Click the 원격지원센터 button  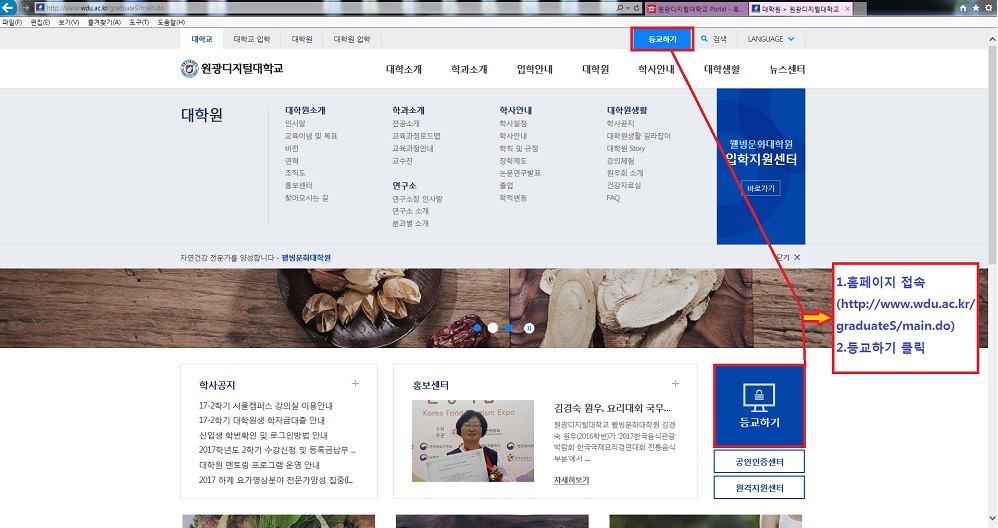point(759,488)
